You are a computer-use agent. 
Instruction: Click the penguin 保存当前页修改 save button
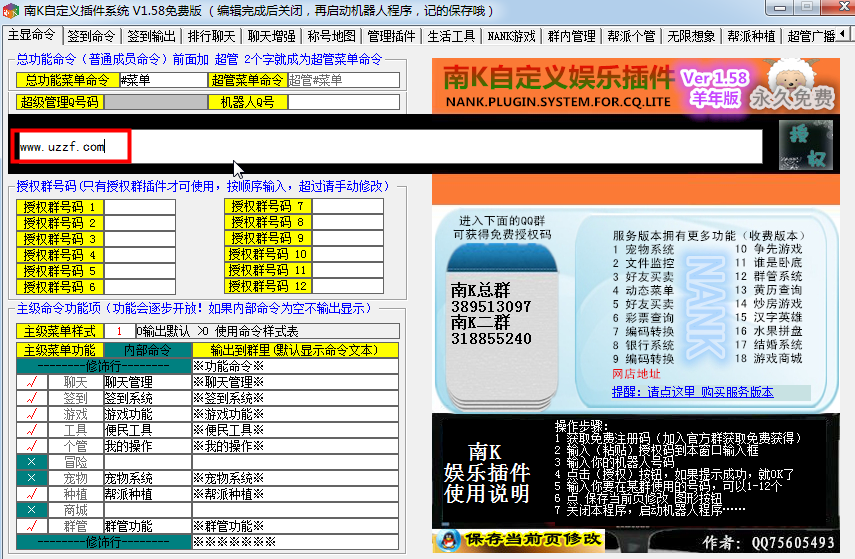point(519,540)
